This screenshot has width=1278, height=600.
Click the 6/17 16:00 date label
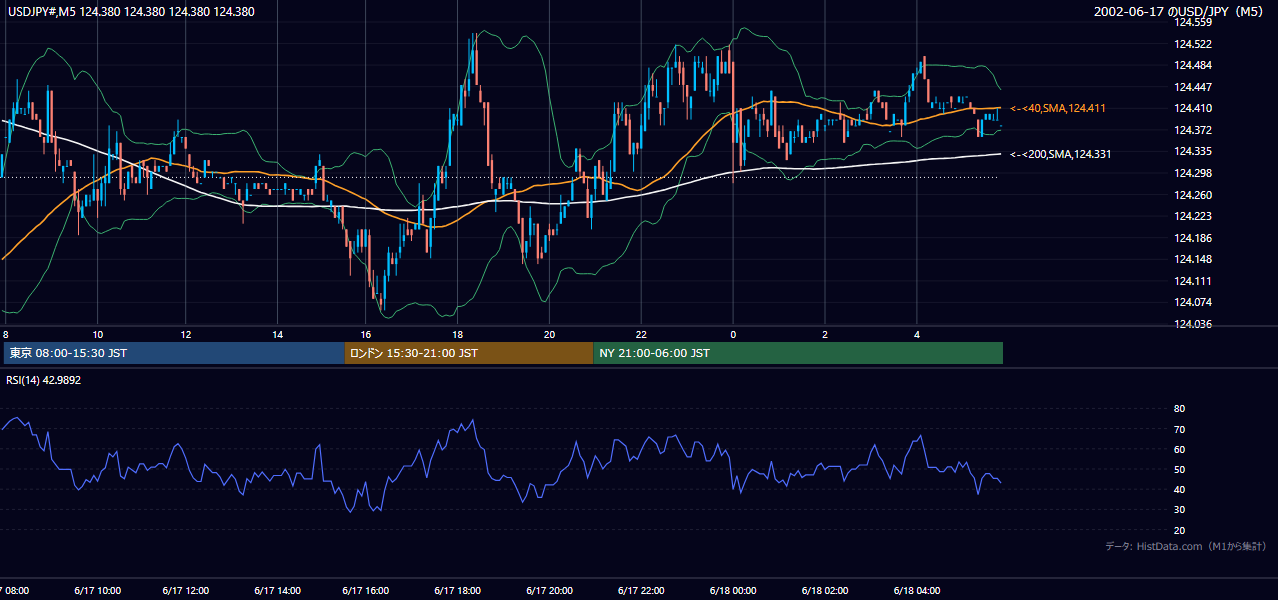tap(366, 591)
